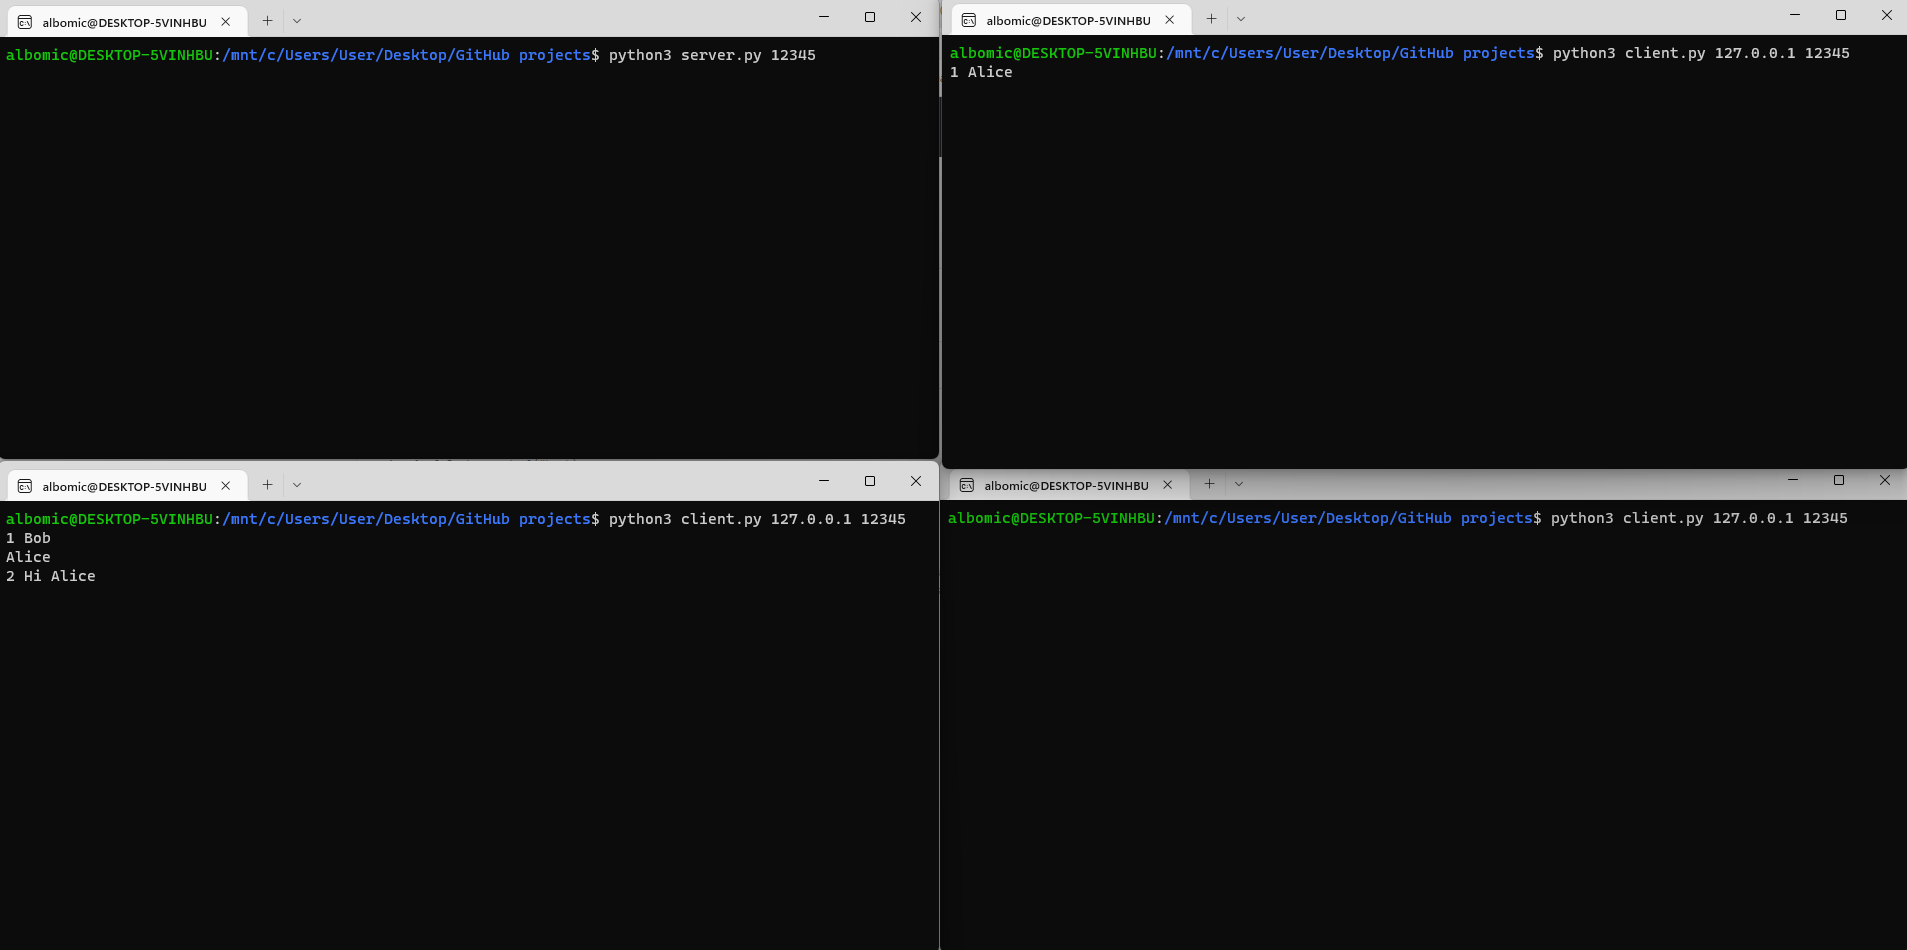The width and height of the screenshot is (1907, 950).
Task: Open a new tab in the server terminal window
Action: tap(267, 21)
